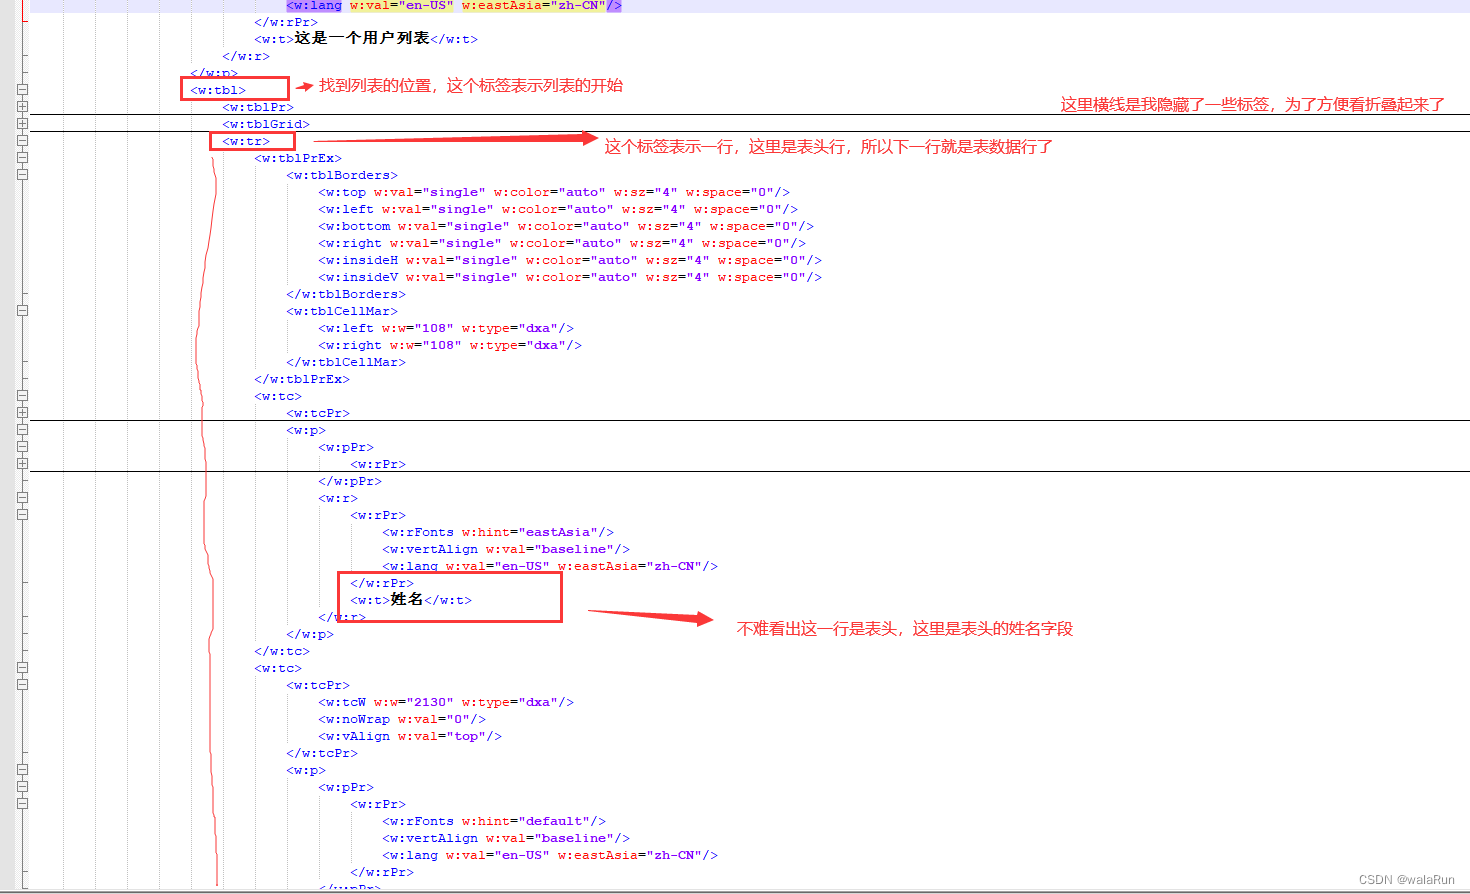Click the <w:rFonts w:hint="default"/> line
Viewport: 1470px width, 894px height.
(x=494, y=821)
